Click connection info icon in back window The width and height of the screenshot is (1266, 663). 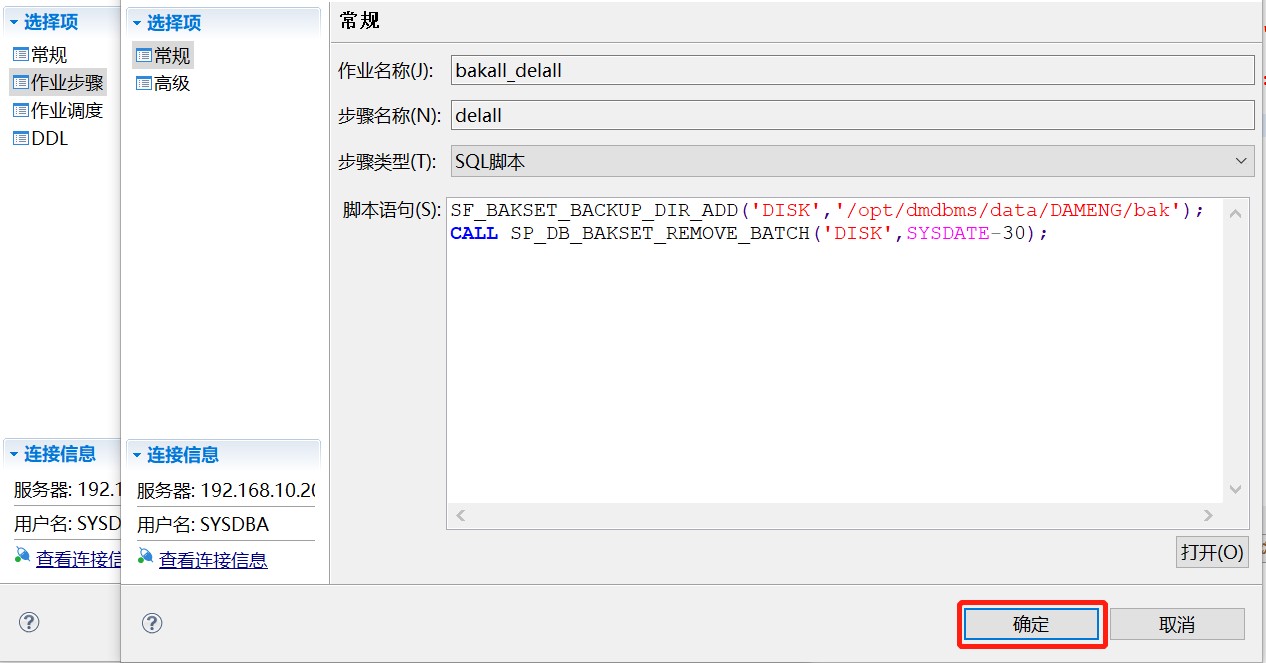coord(22,556)
